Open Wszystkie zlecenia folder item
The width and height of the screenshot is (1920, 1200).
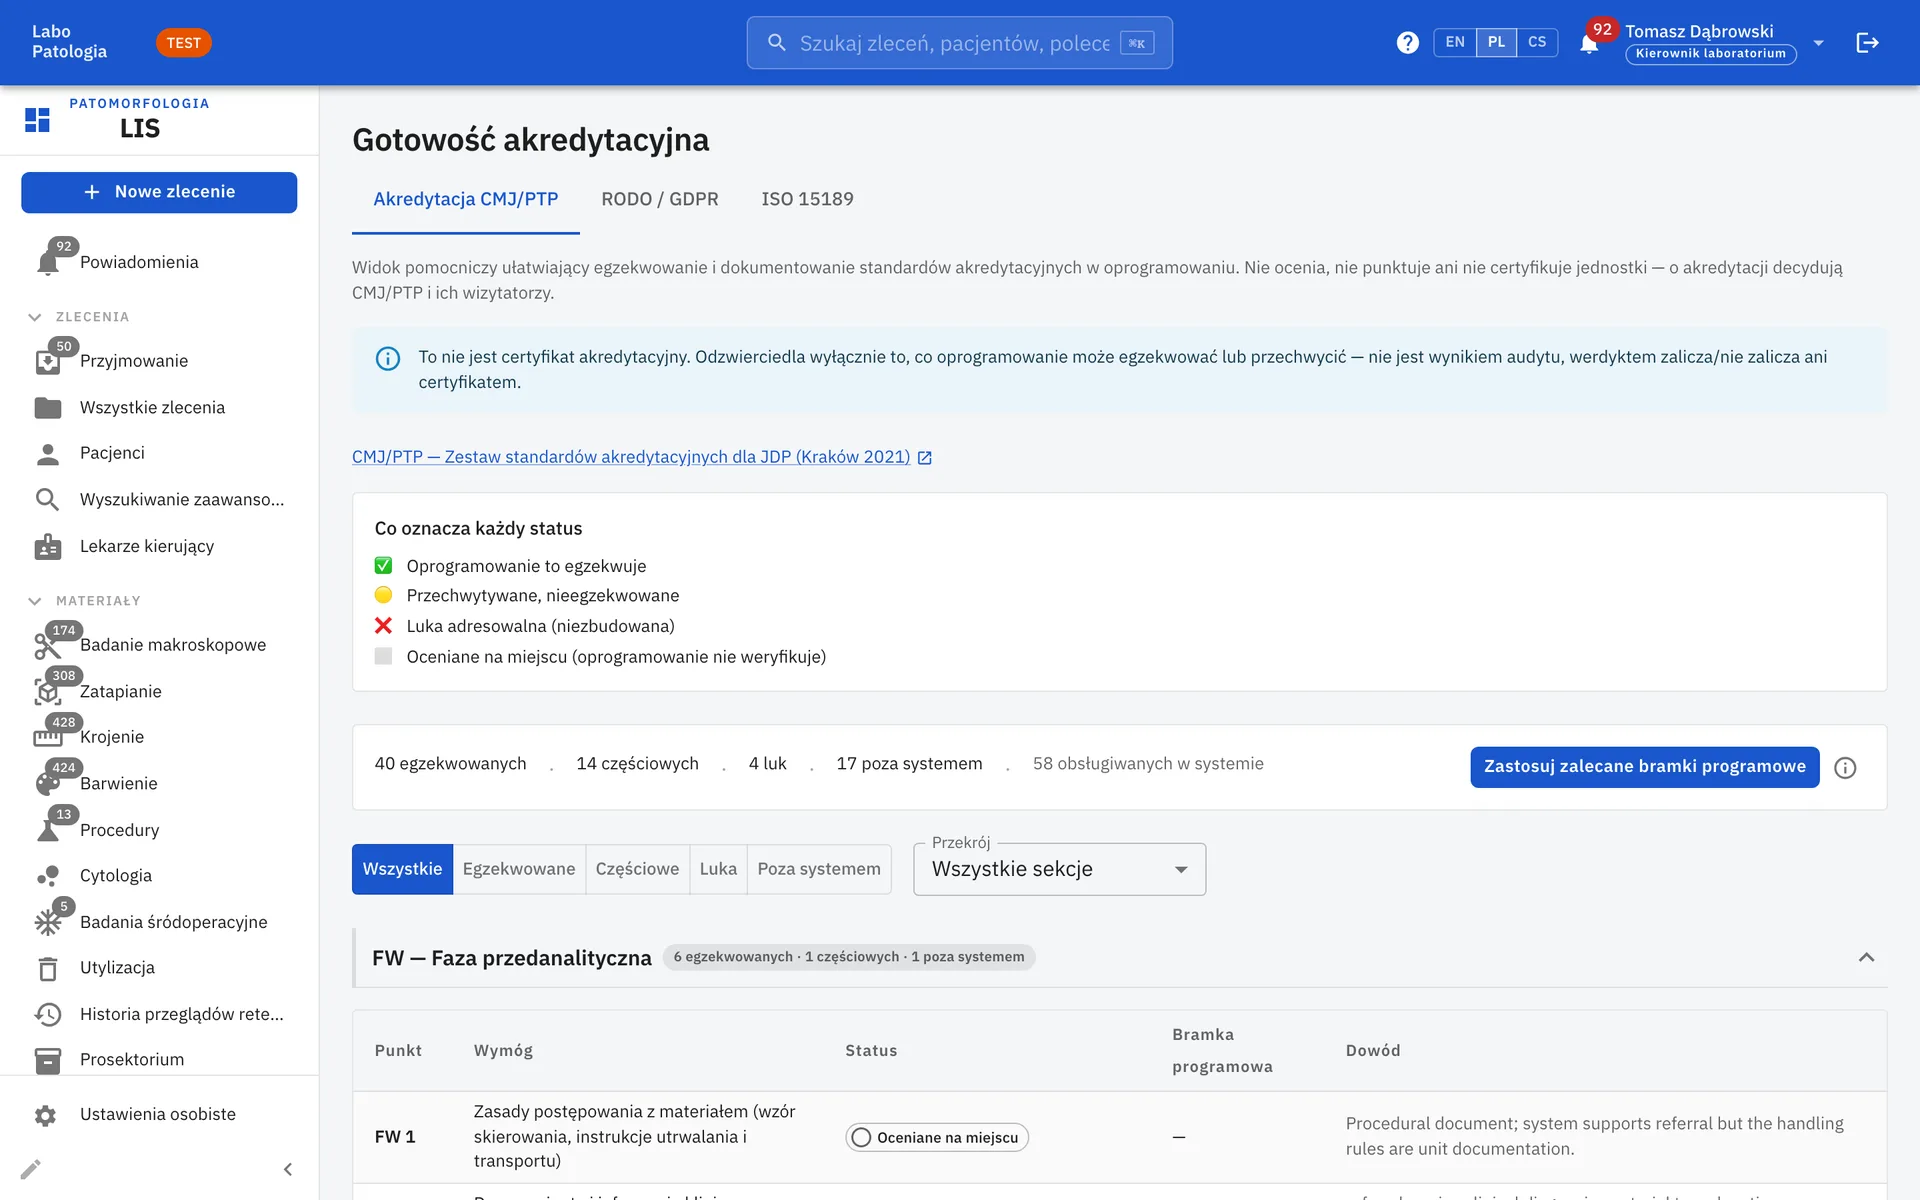coord(160,407)
